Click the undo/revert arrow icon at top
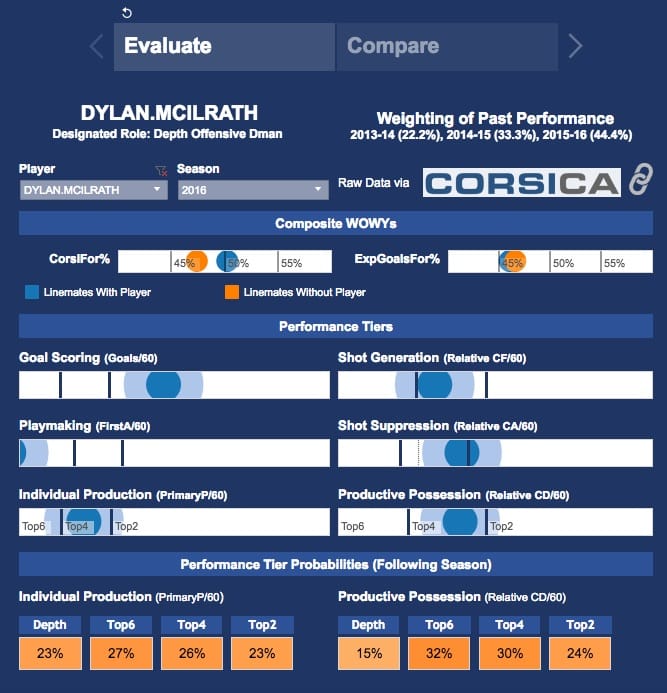The width and height of the screenshot is (667, 693). point(126,13)
